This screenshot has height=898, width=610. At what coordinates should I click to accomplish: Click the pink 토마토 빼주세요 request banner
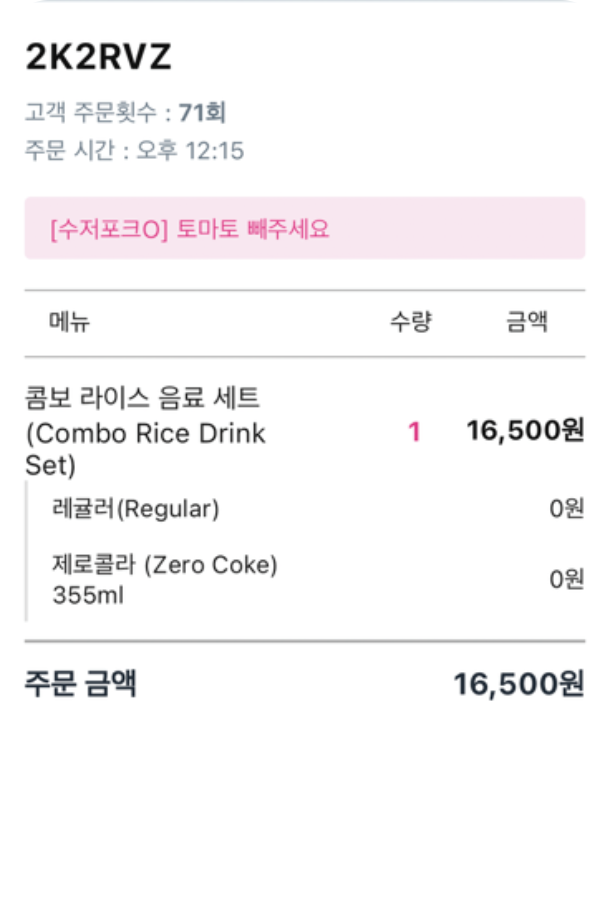click(x=304, y=228)
